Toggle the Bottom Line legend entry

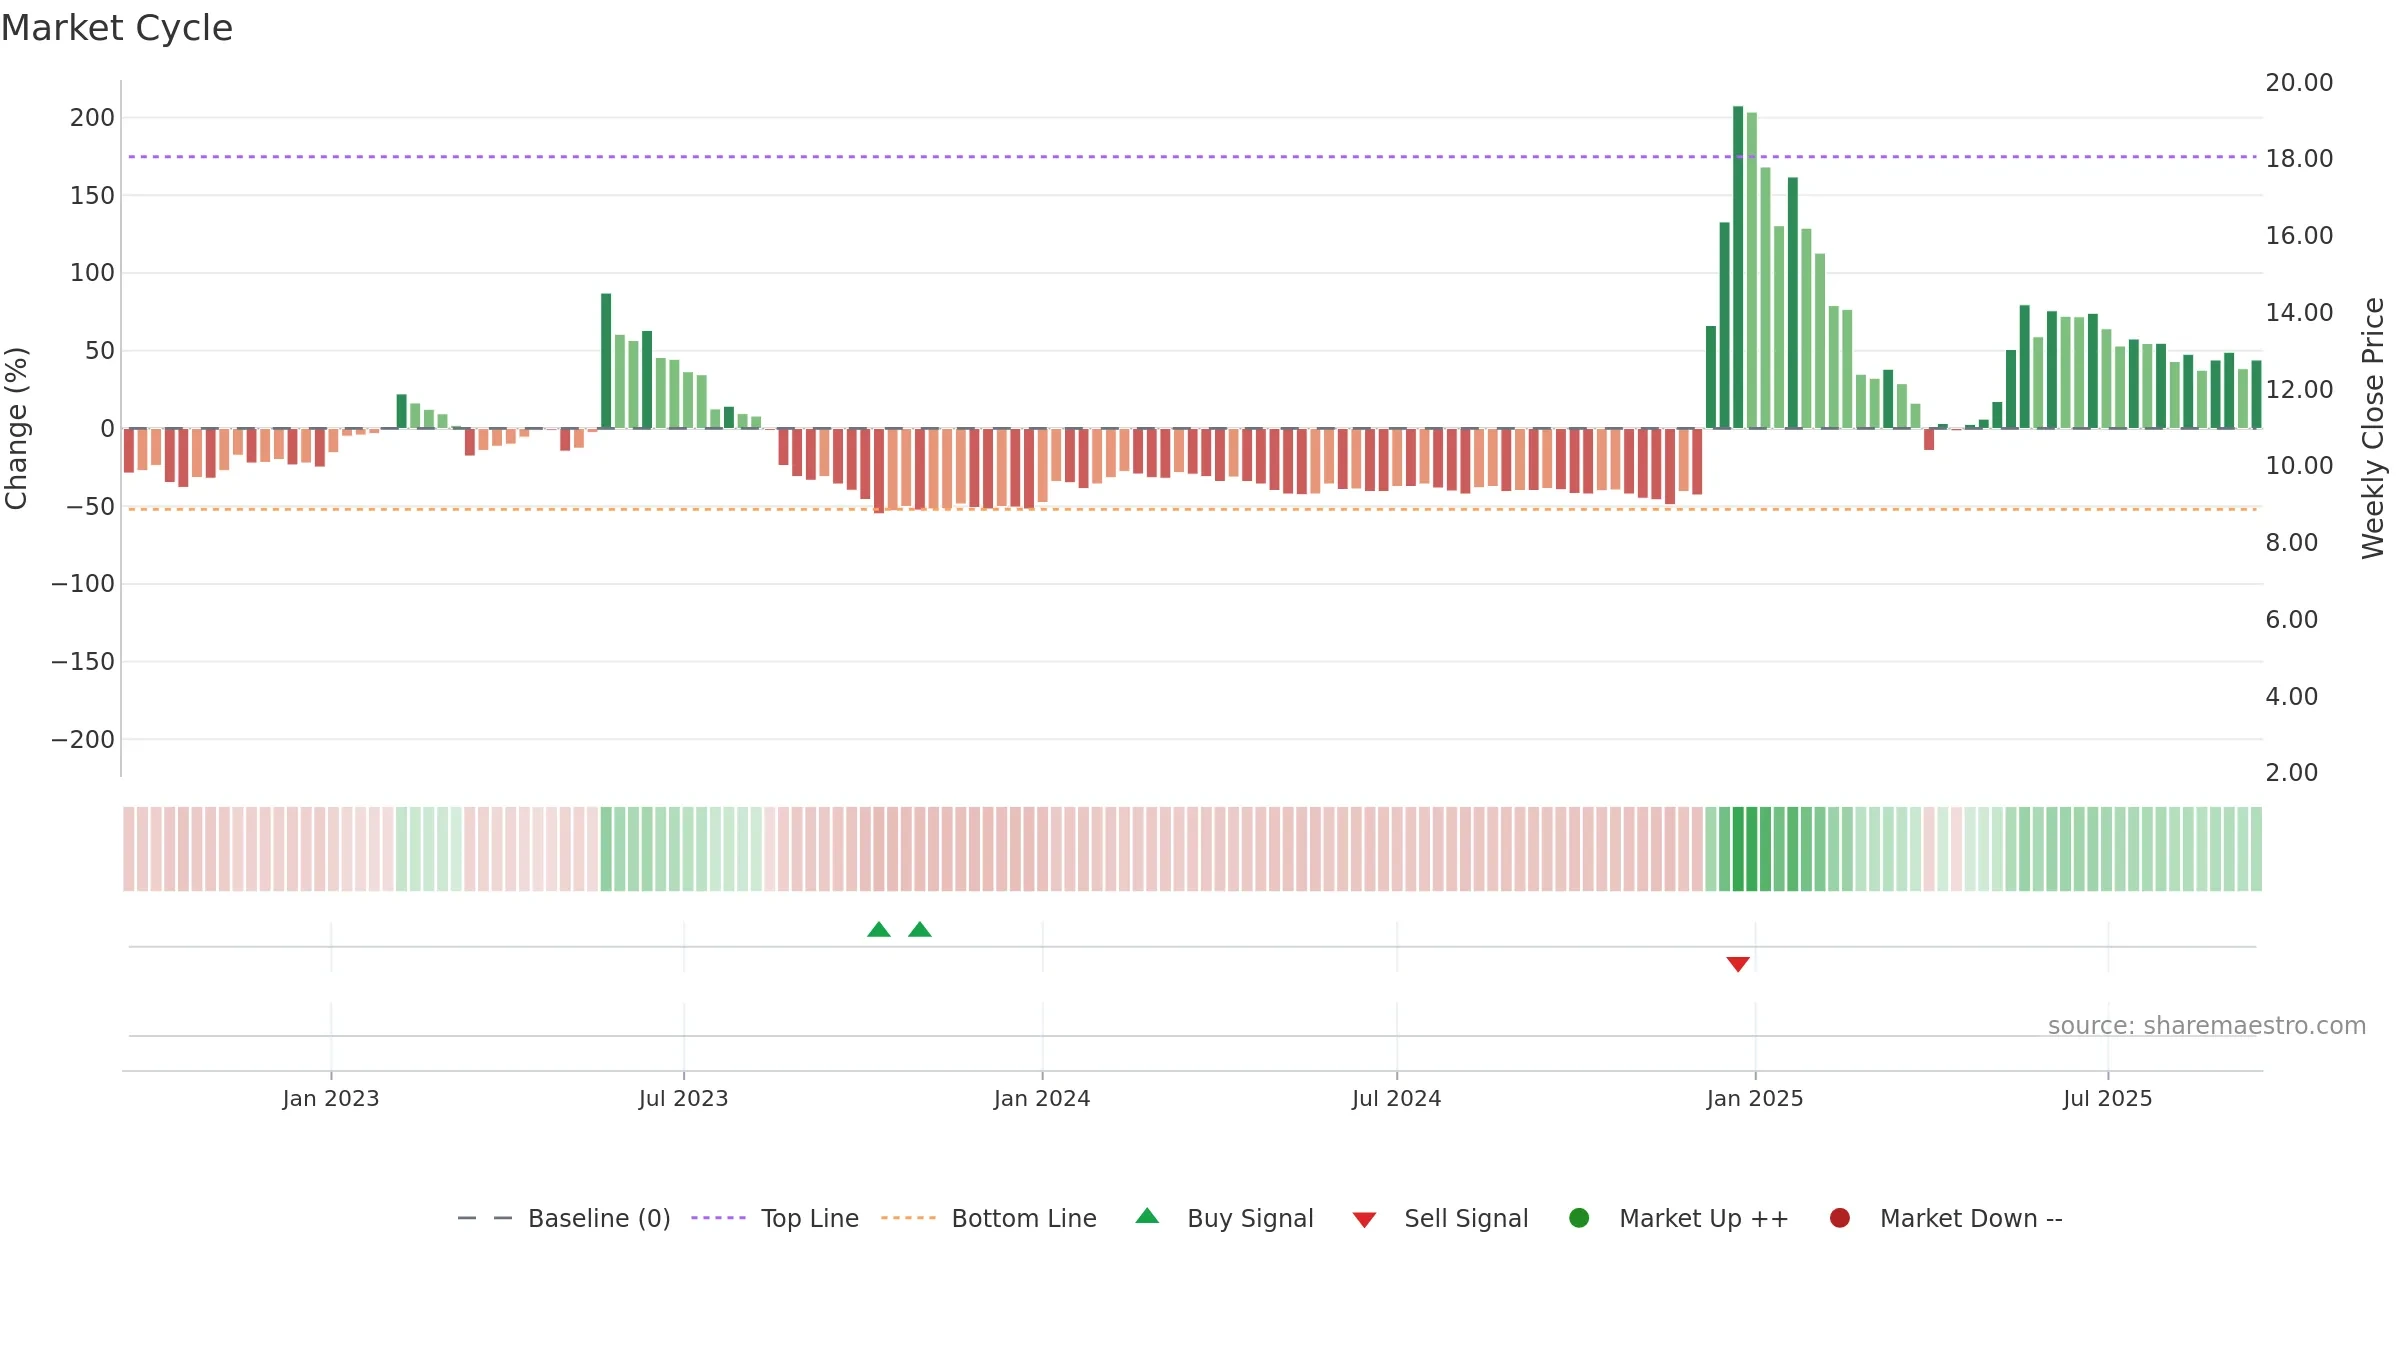pos(989,1218)
